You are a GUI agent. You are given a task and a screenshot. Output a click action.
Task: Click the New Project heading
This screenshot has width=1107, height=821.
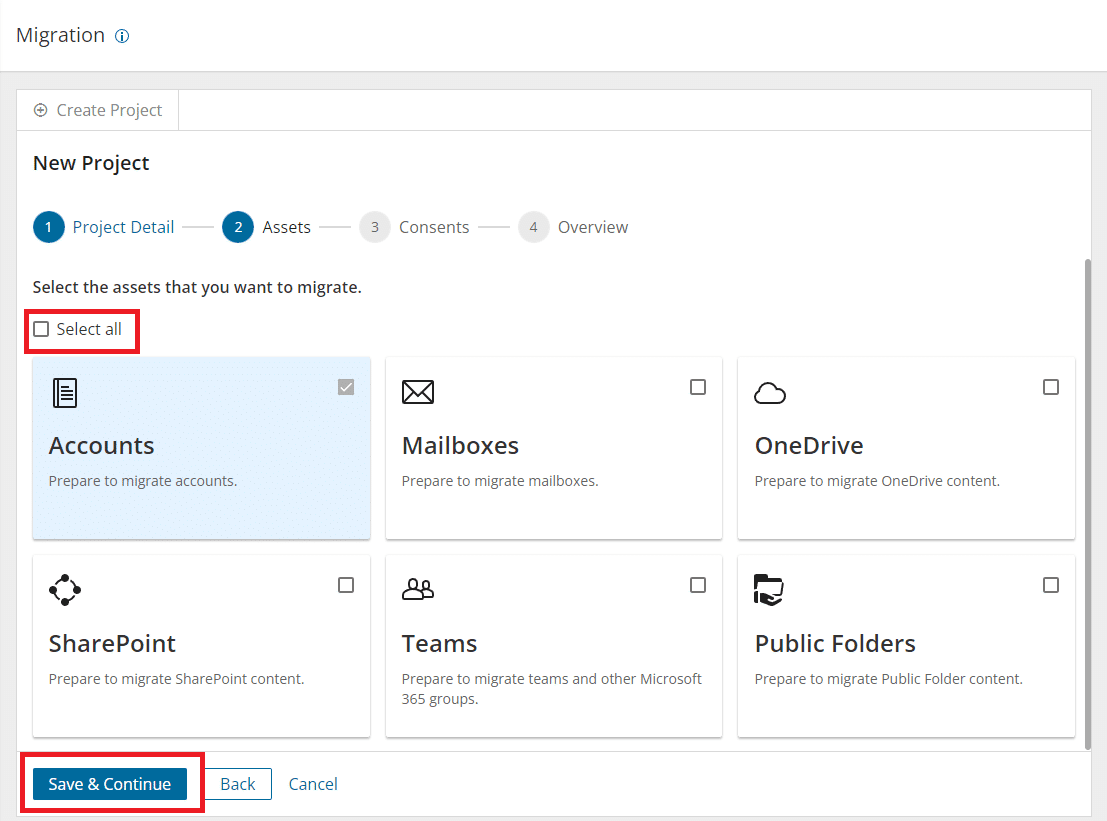[x=91, y=163]
